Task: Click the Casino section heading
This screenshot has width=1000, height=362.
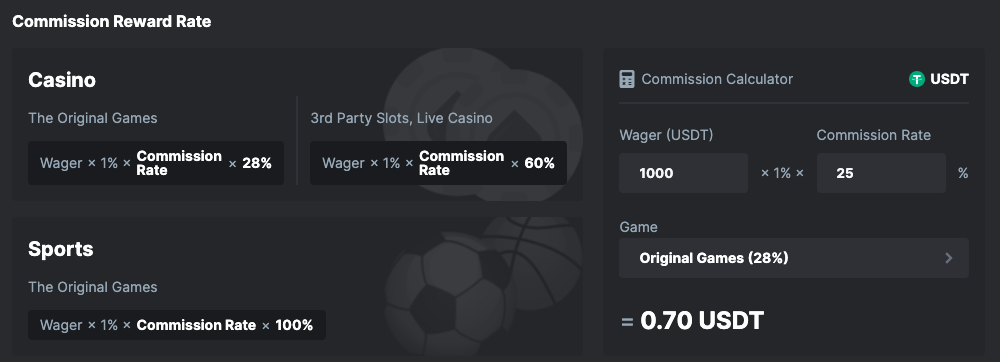Action: [x=62, y=80]
